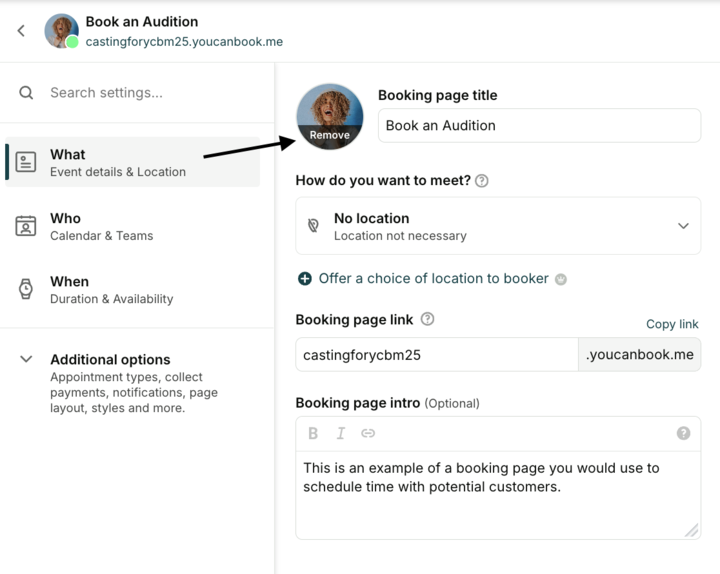Go back using the left chevron arrow

click(x=21, y=31)
